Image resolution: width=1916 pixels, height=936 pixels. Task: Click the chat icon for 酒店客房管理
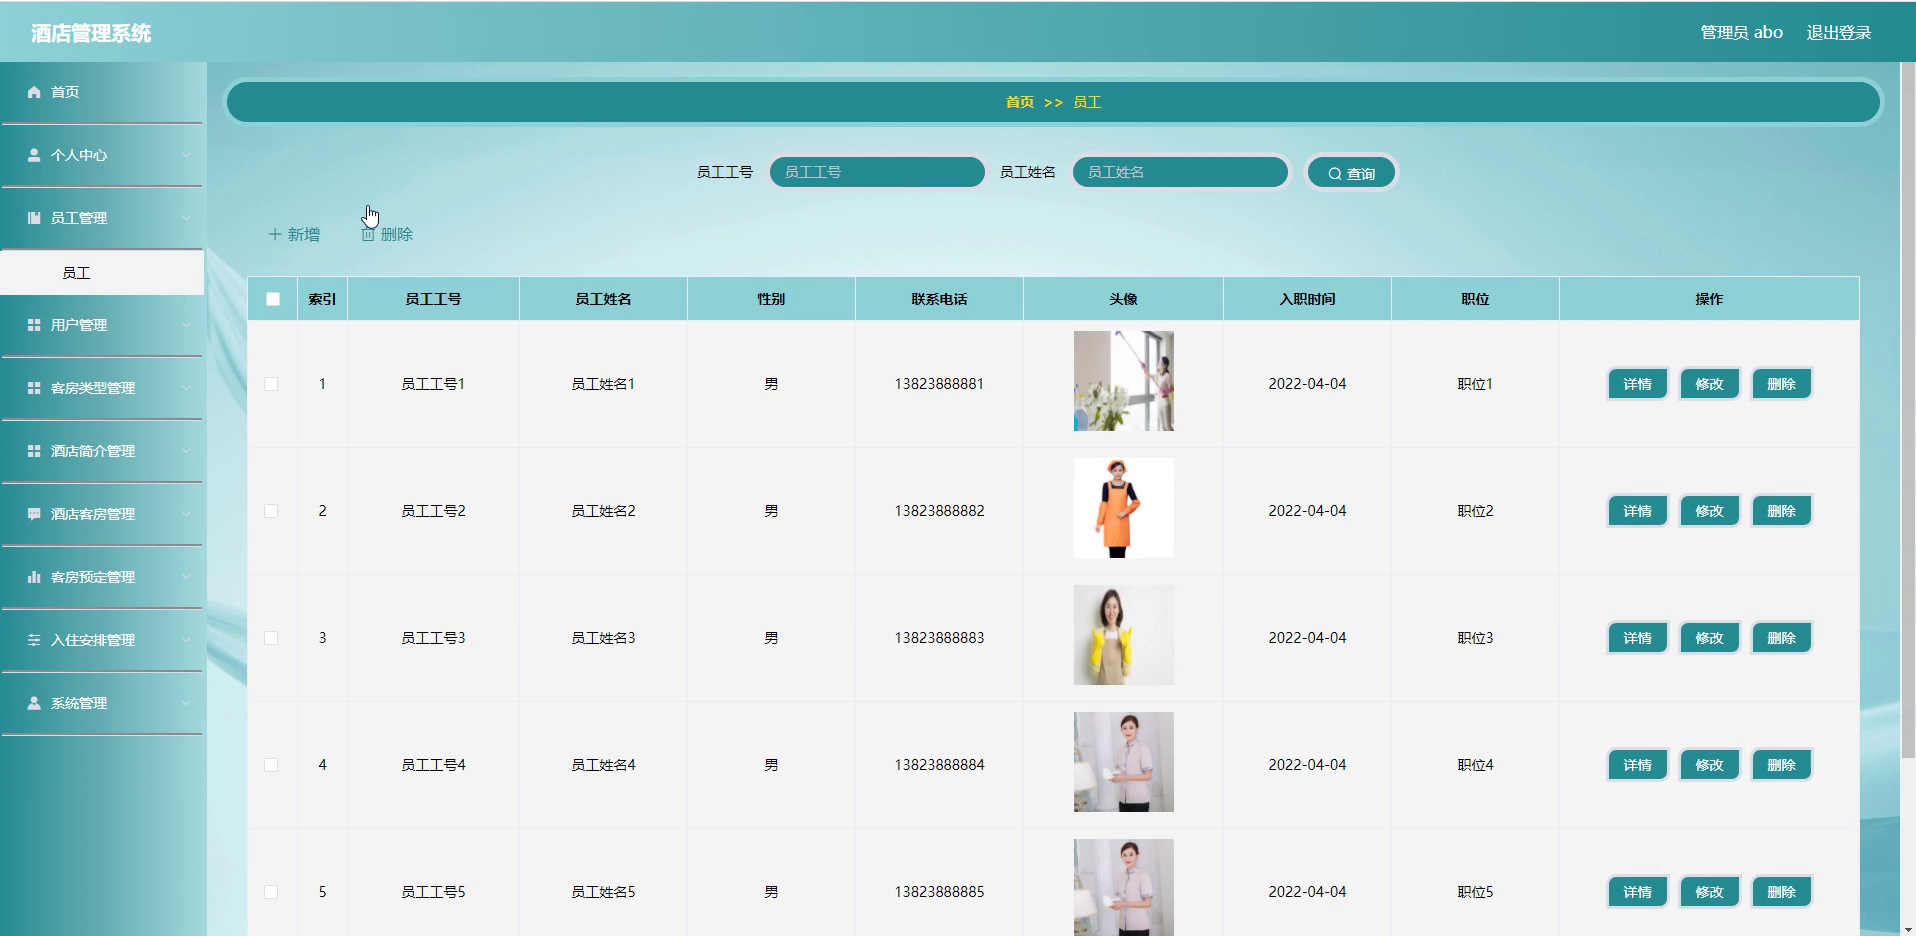pos(34,514)
